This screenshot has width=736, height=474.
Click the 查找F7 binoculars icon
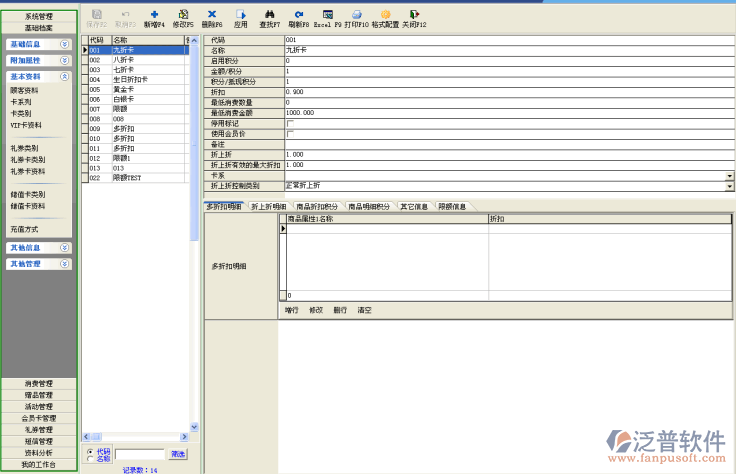269,13
